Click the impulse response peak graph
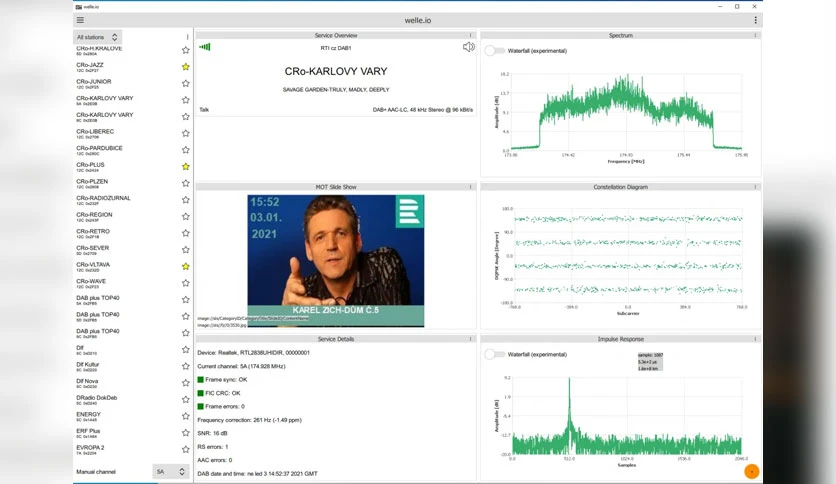836x484 pixels. [x=626, y=416]
